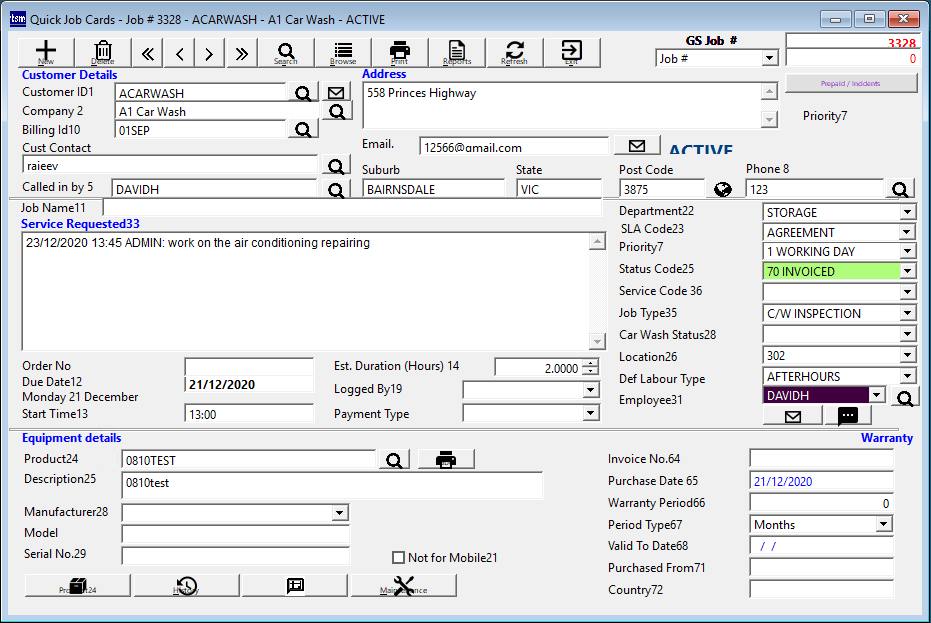The height and width of the screenshot is (623, 931).
Task: Send email using envelope next to Email field
Action: (636, 146)
